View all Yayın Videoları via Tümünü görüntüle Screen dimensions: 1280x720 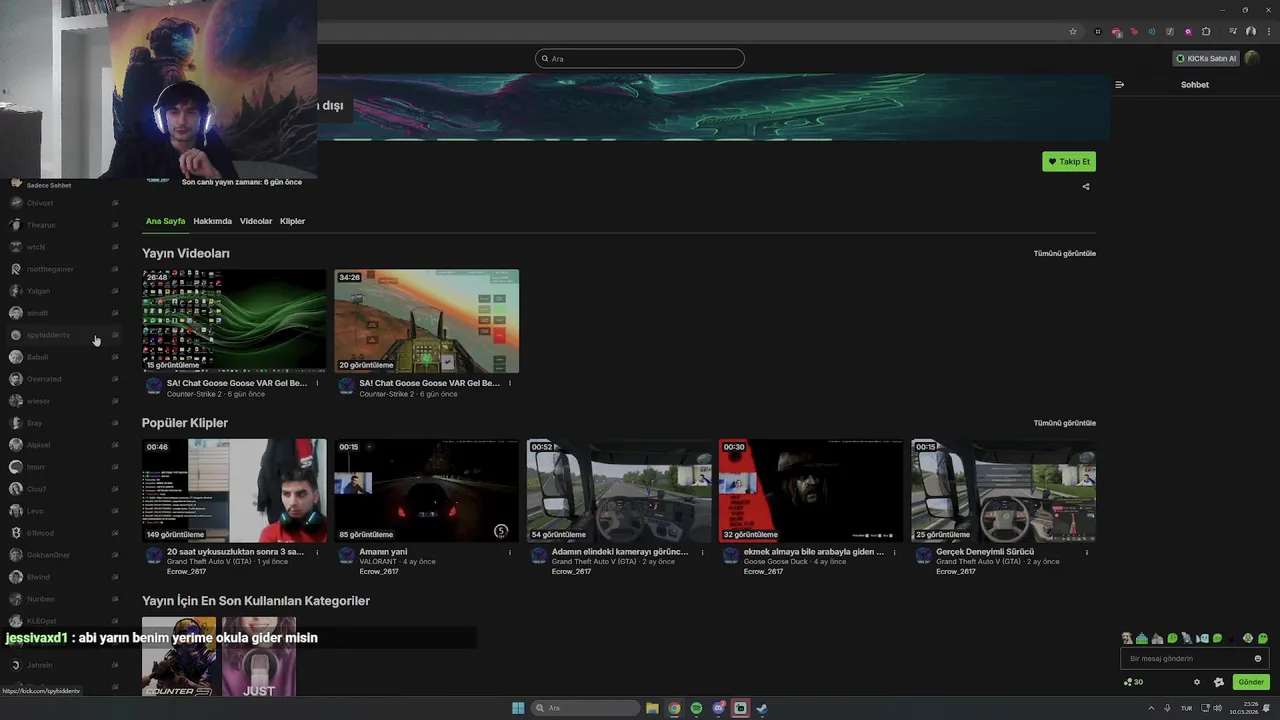pos(1065,253)
